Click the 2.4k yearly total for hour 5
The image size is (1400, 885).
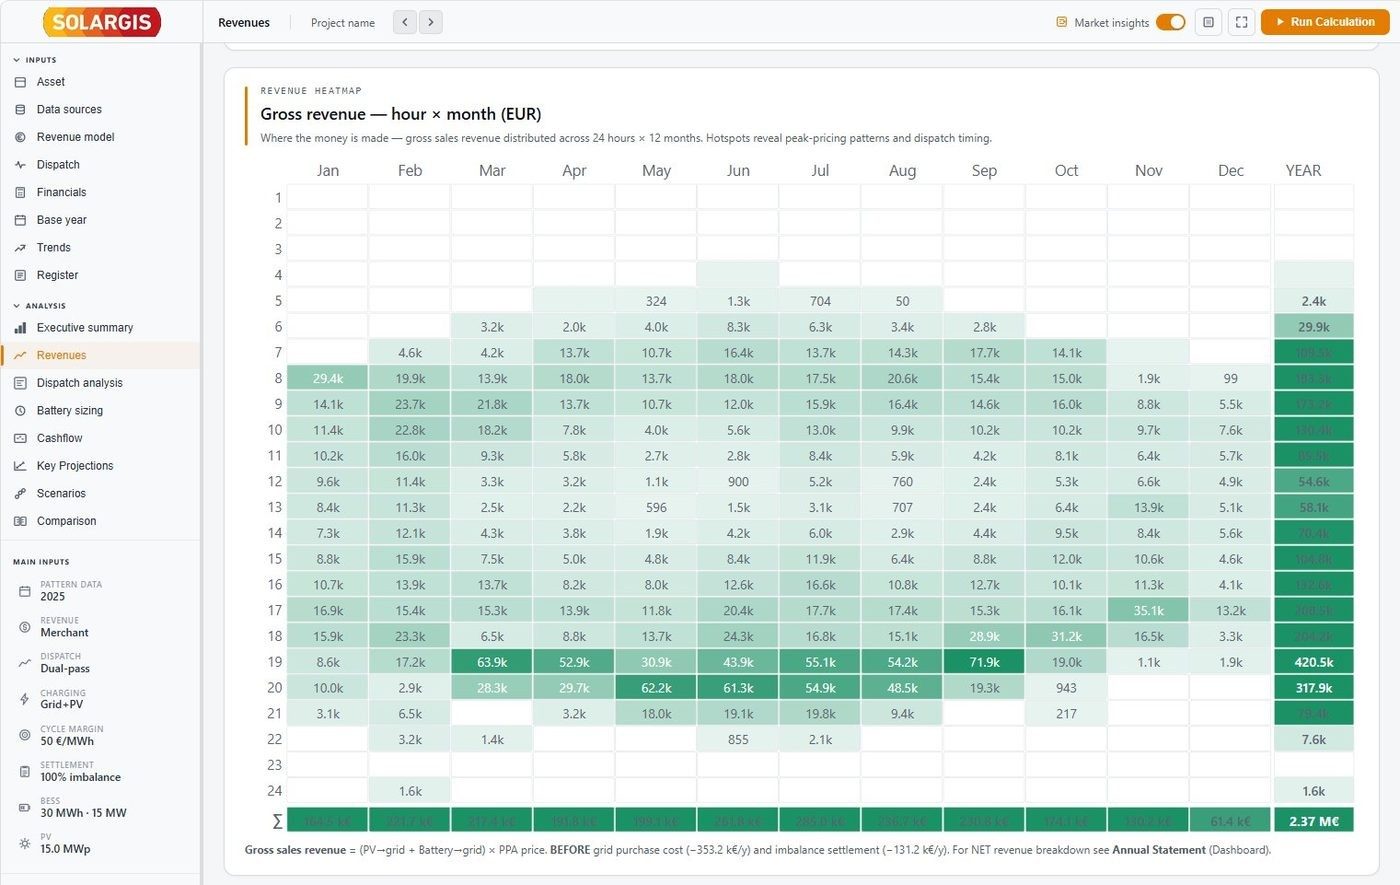pyautogui.click(x=1313, y=301)
